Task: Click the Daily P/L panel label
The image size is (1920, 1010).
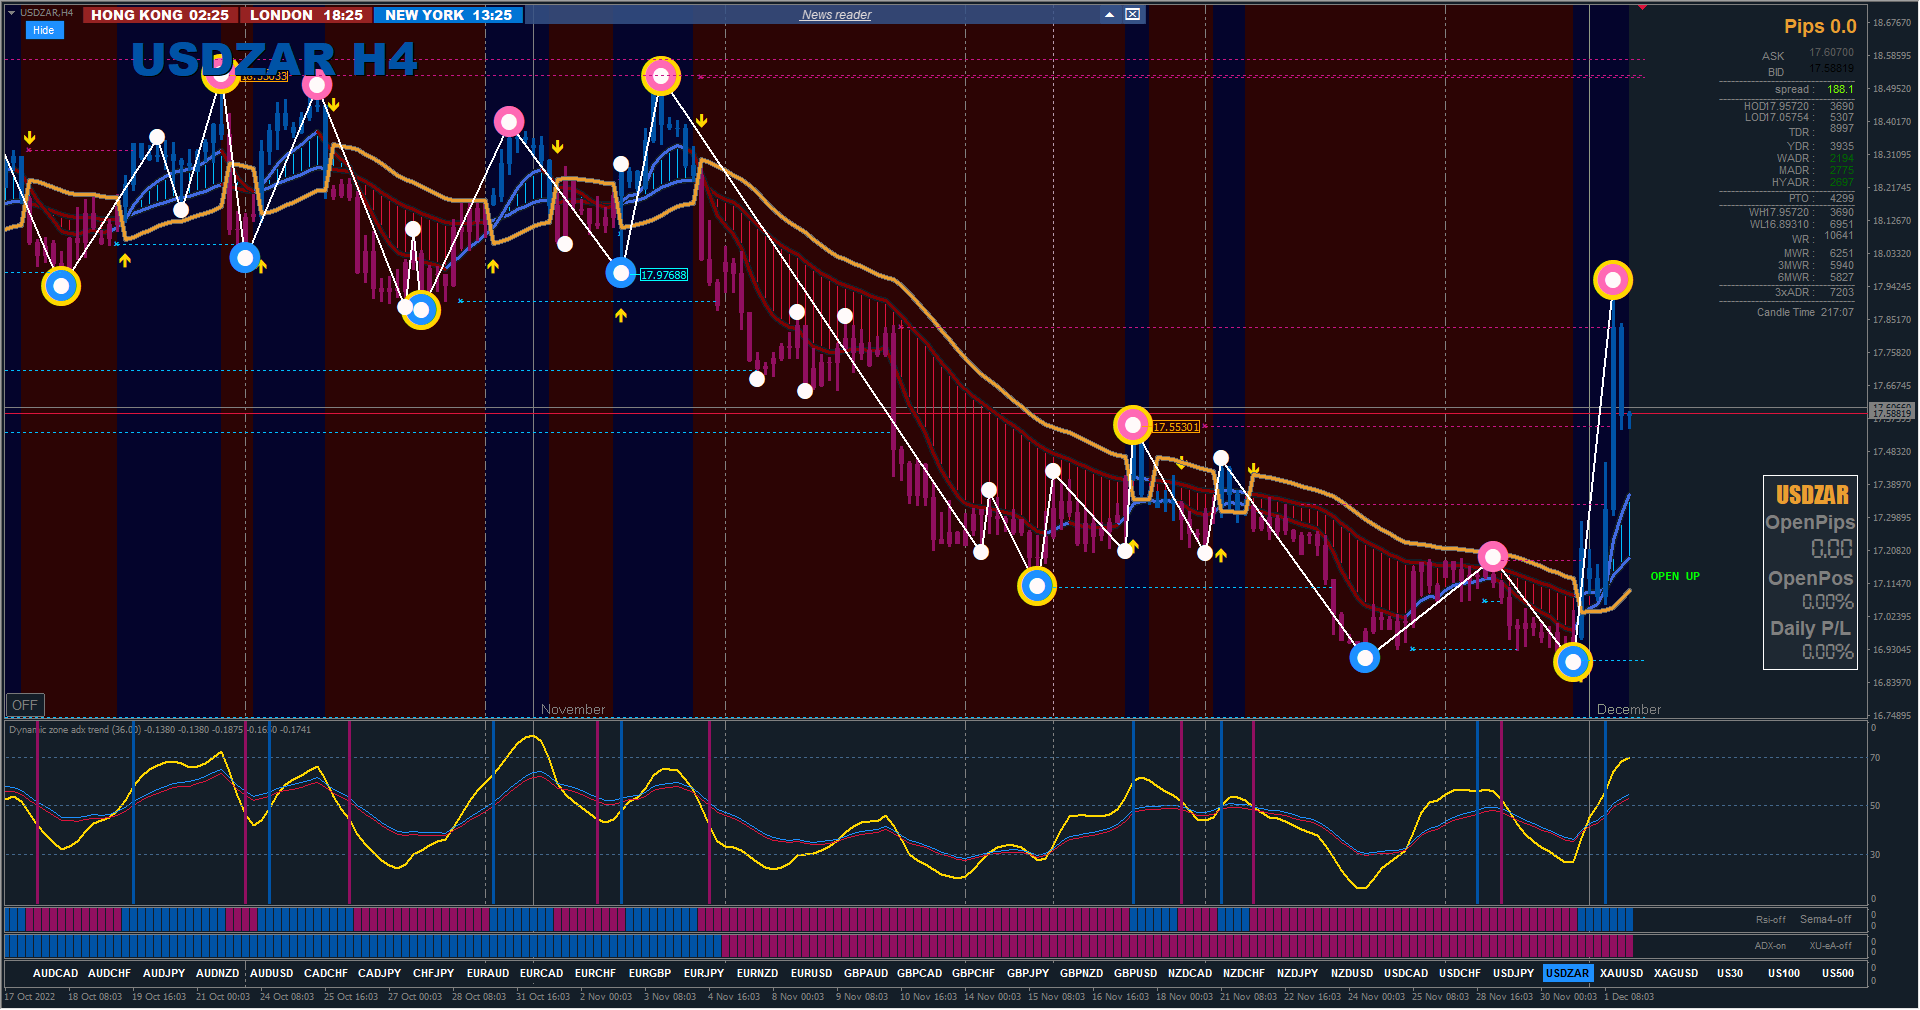Action: [1810, 628]
